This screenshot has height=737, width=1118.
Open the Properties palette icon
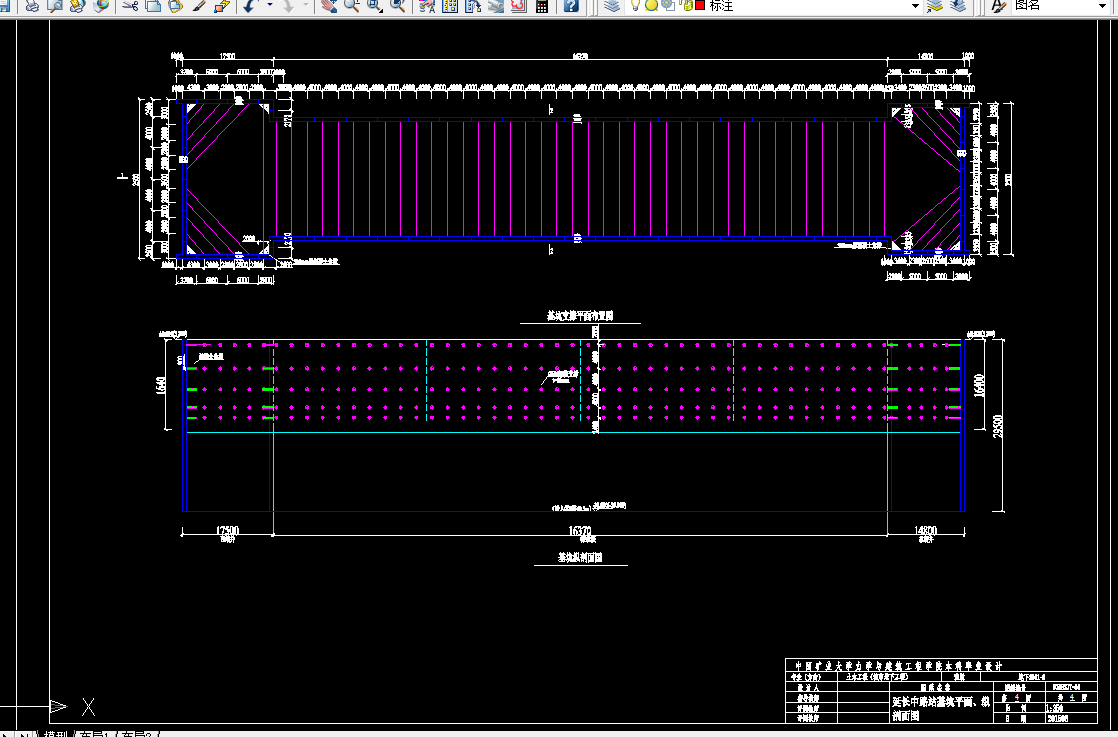(x=427, y=6)
